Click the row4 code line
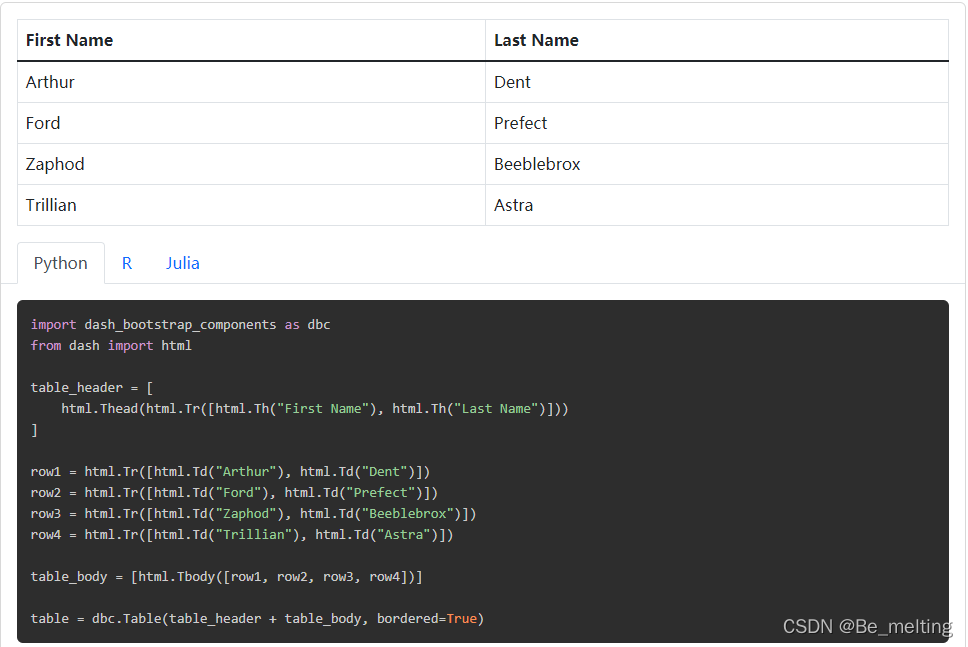 pos(242,535)
